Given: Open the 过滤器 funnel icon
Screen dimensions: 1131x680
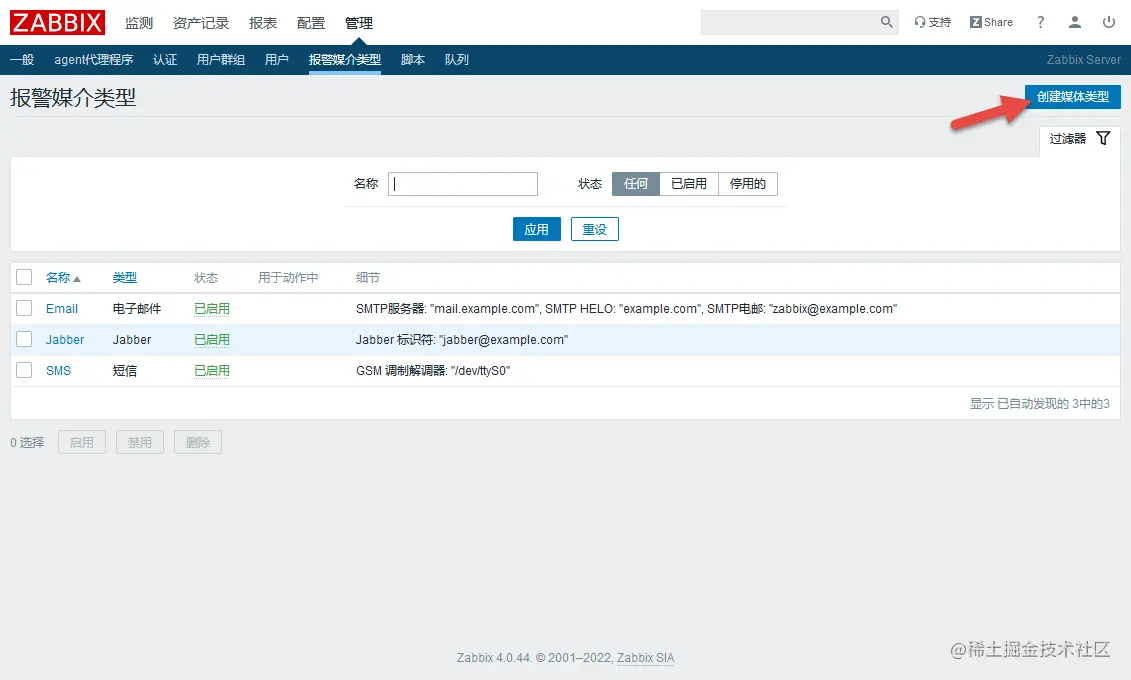Looking at the screenshot, I should 1103,138.
